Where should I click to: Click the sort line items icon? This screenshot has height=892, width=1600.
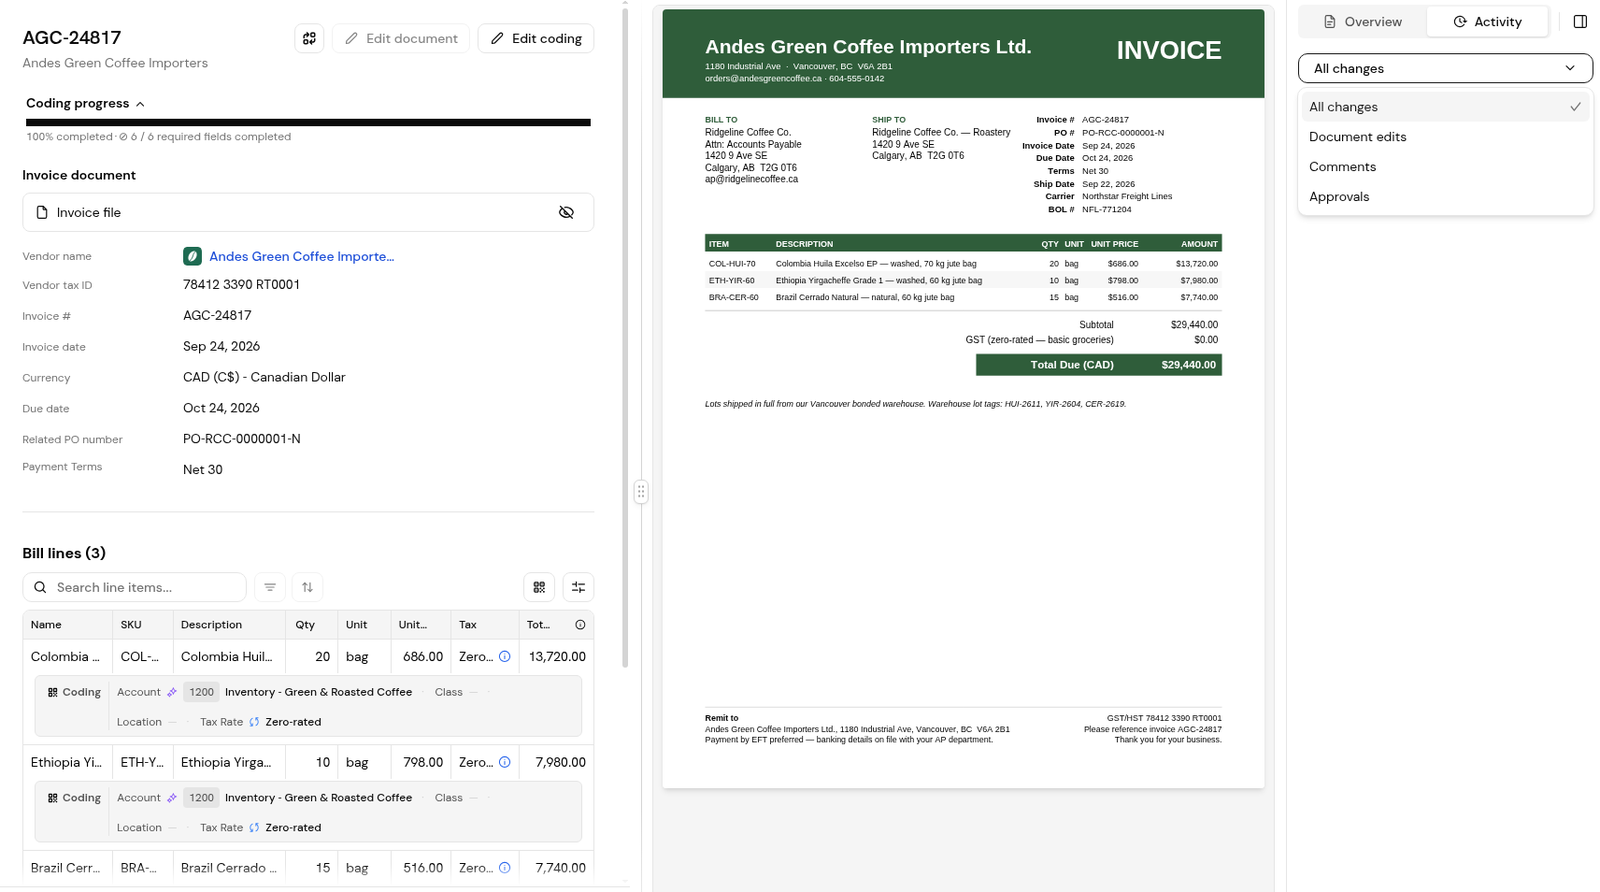click(x=307, y=587)
